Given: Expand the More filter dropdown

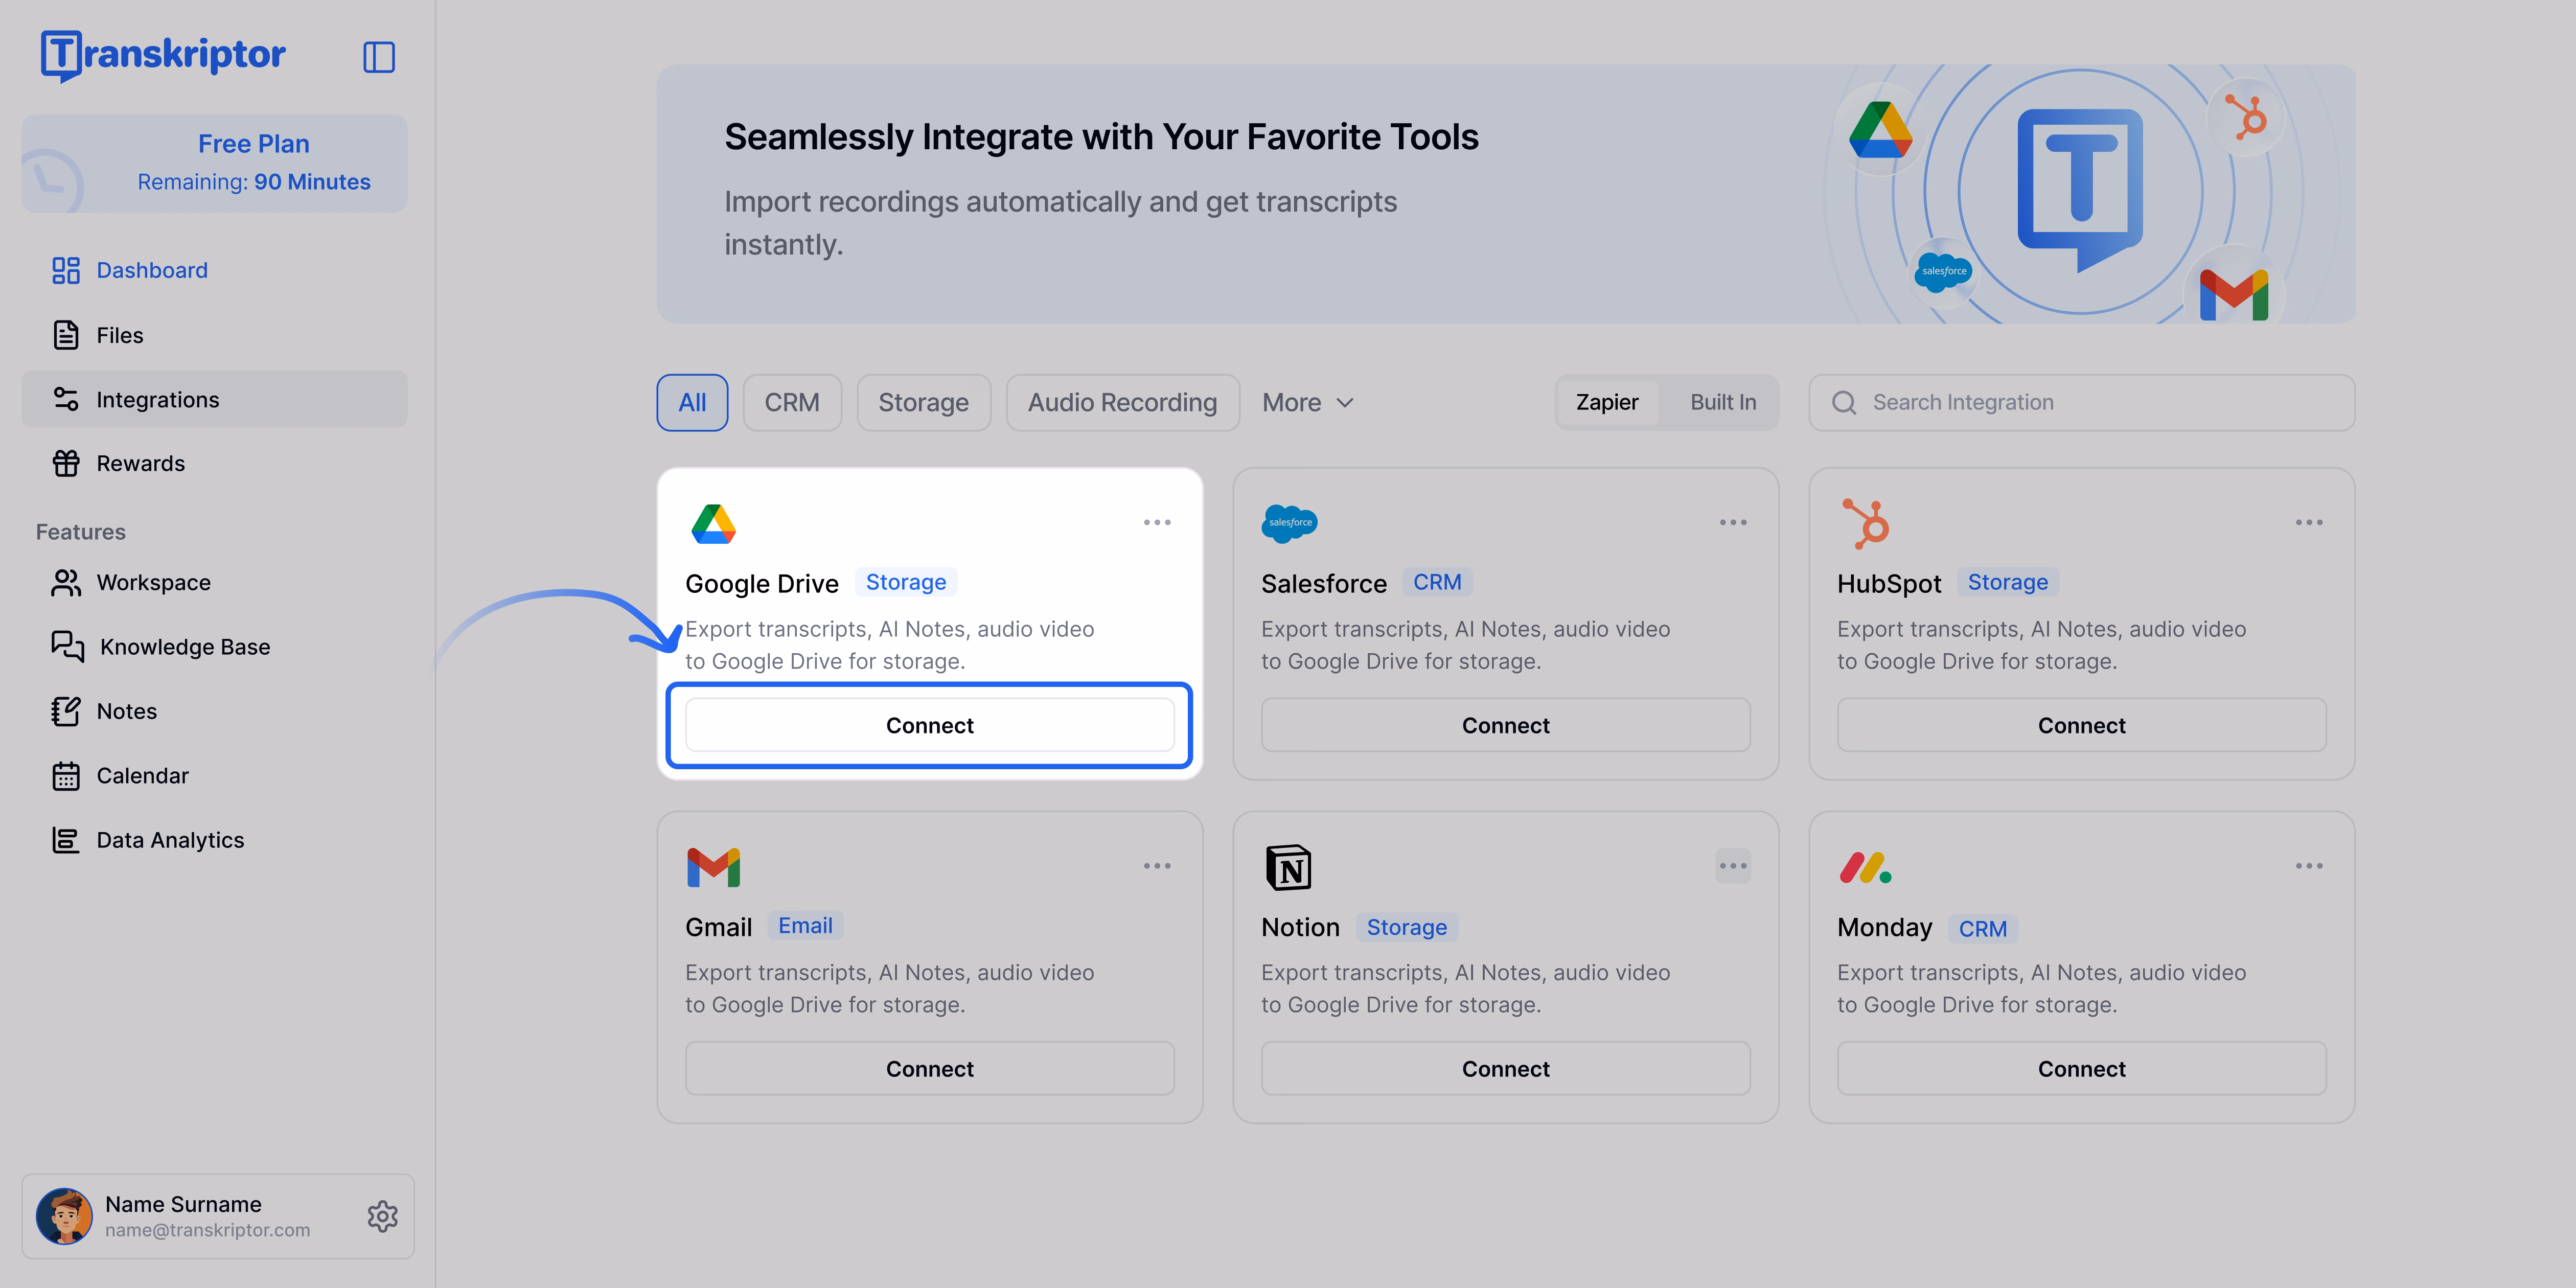Looking at the screenshot, I should click(1307, 402).
